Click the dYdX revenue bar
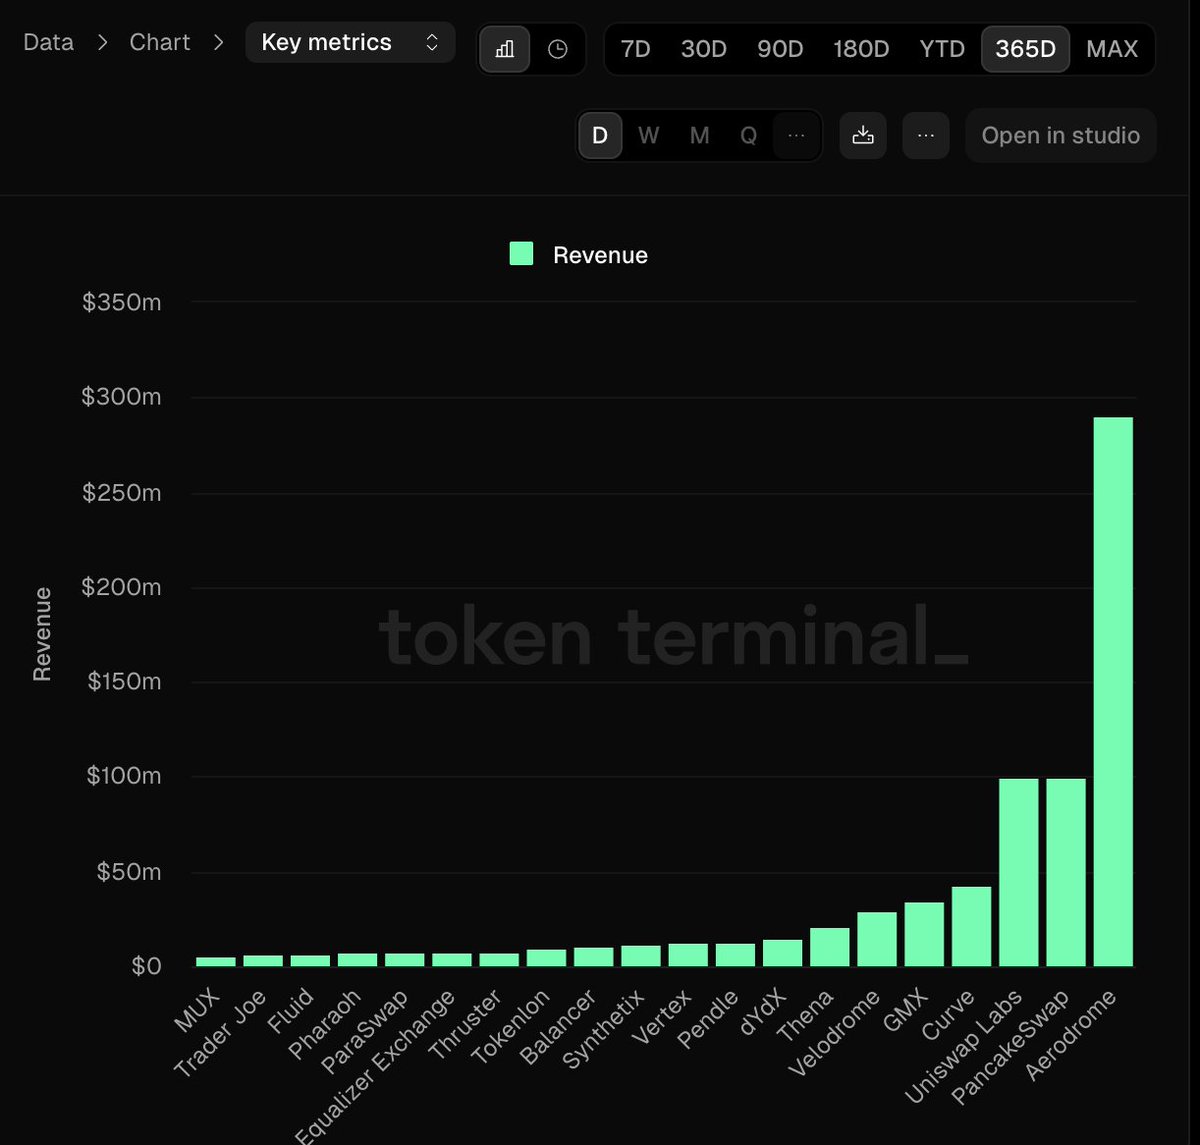Viewport: 1200px width, 1145px height. pyautogui.click(x=782, y=953)
